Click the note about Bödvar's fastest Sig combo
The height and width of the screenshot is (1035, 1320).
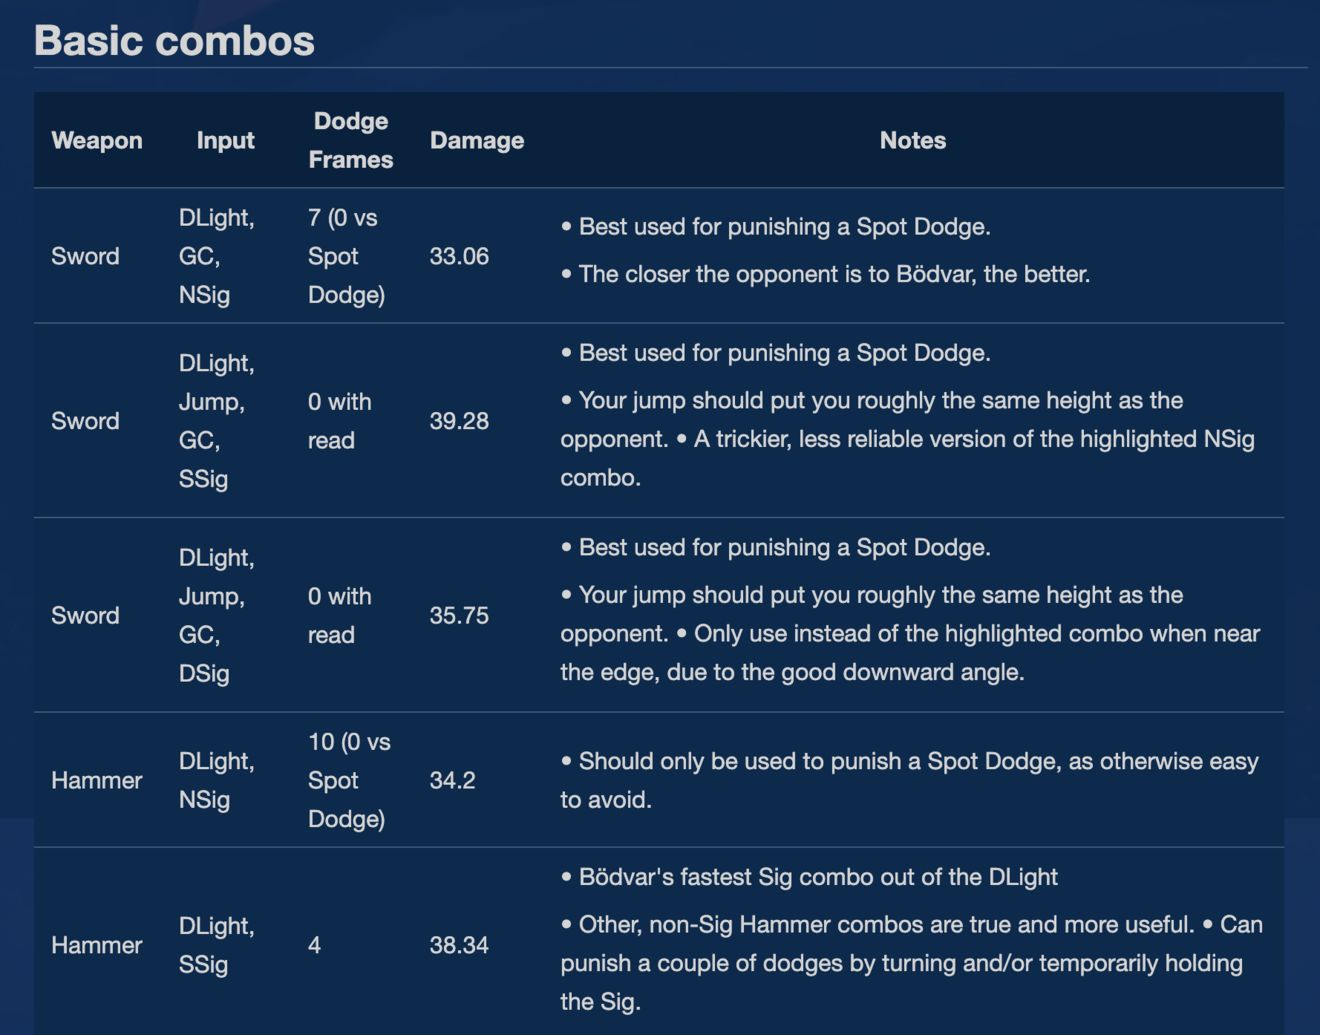coord(809,877)
